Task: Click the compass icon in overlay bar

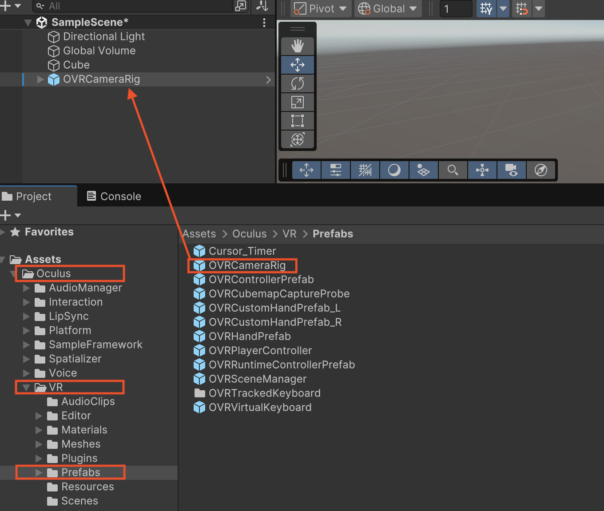Action: point(540,170)
